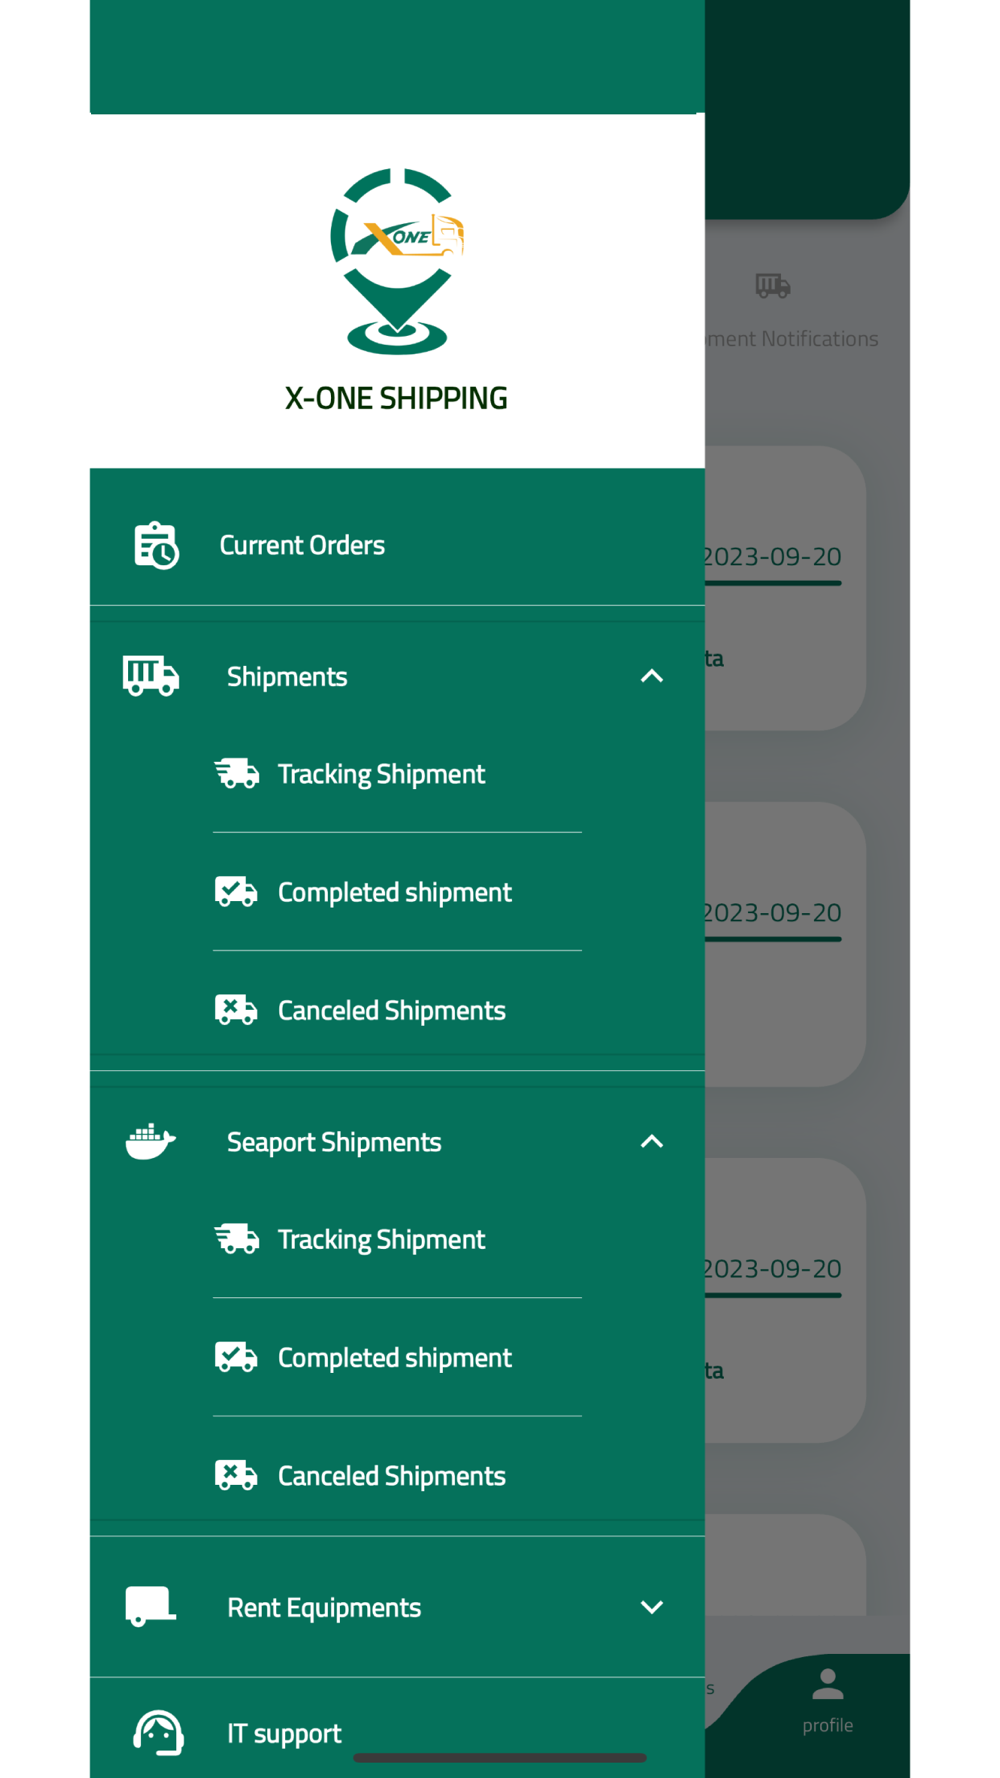
Task: Click checkmark truck icon for Completed shipment under Shipments
Action: click(x=236, y=891)
